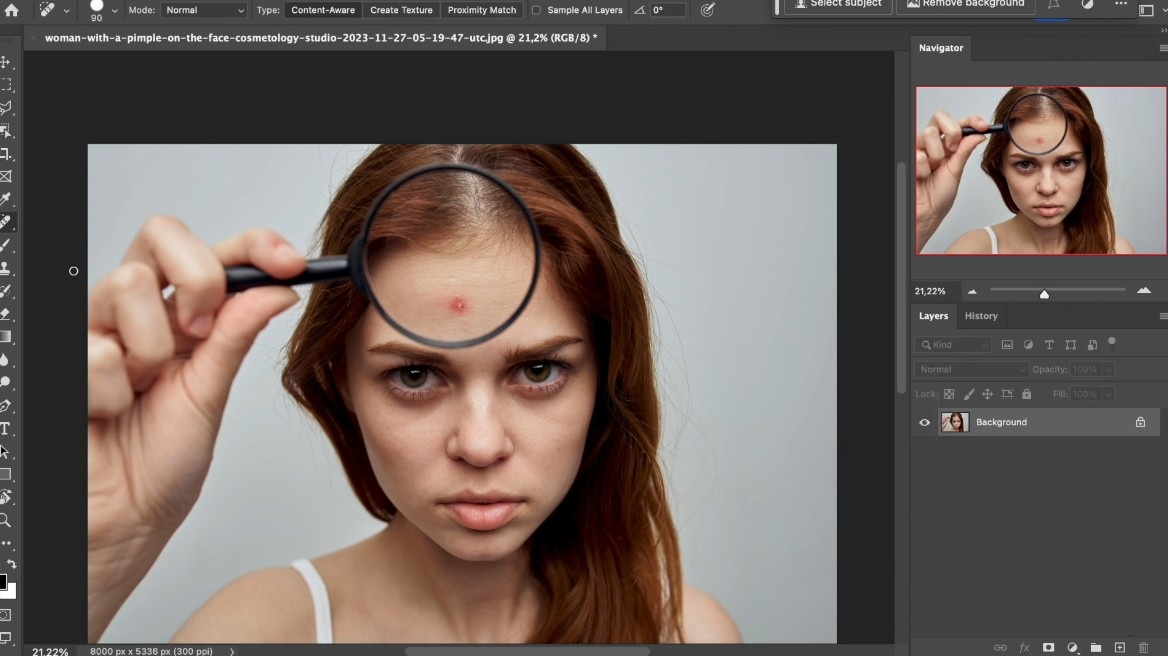Expand status bar info arrow
This screenshot has height=656, width=1168.
232,652
